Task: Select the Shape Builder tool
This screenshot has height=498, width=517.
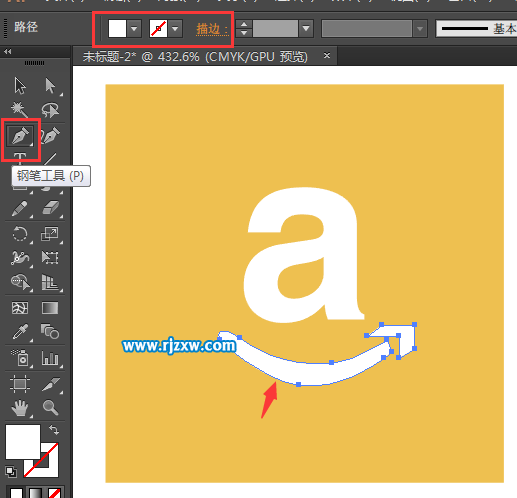Action: [x=20, y=283]
